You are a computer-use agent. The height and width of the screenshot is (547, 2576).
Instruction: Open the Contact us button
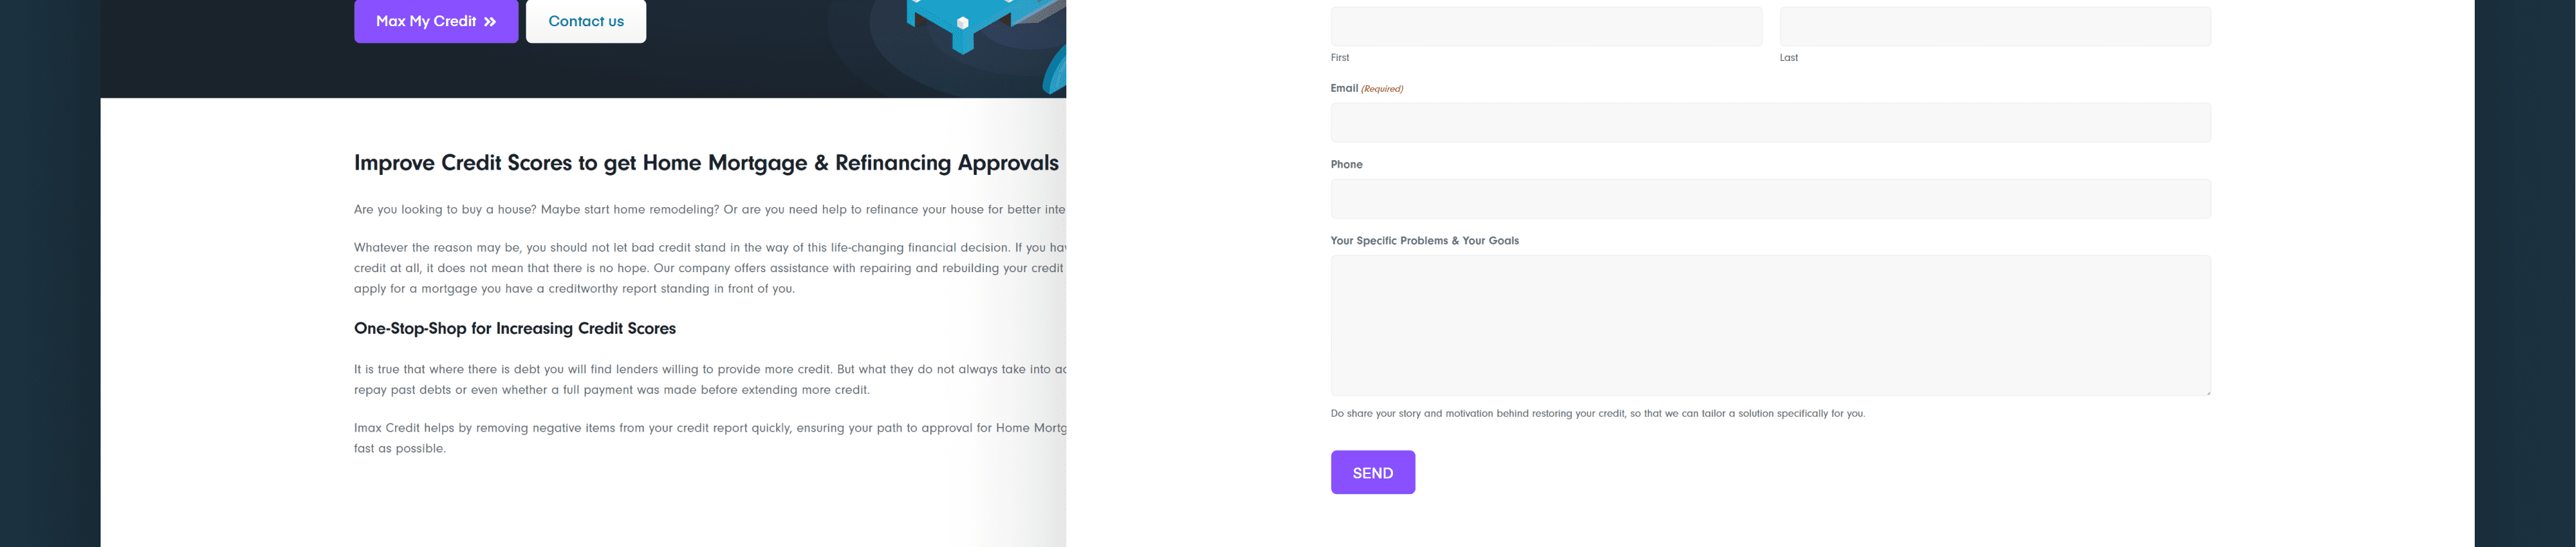tap(586, 21)
